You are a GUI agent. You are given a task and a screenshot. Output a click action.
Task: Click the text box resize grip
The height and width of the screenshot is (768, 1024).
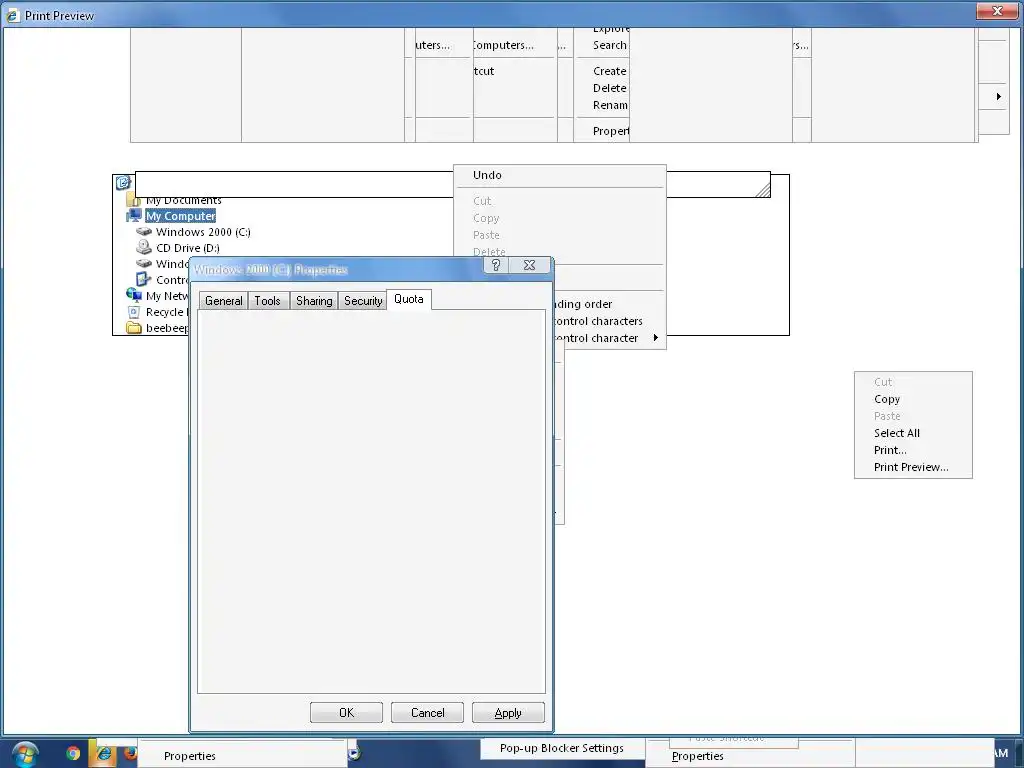(x=763, y=190)
